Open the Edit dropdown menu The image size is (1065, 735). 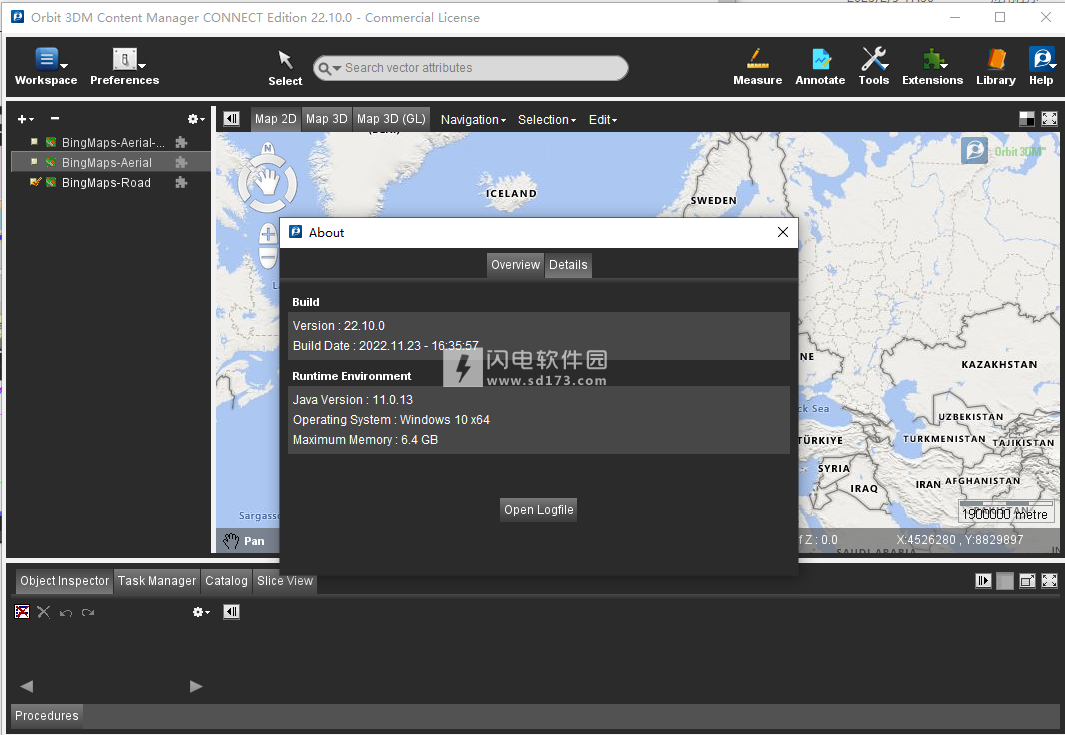click(x=602, y=120)
